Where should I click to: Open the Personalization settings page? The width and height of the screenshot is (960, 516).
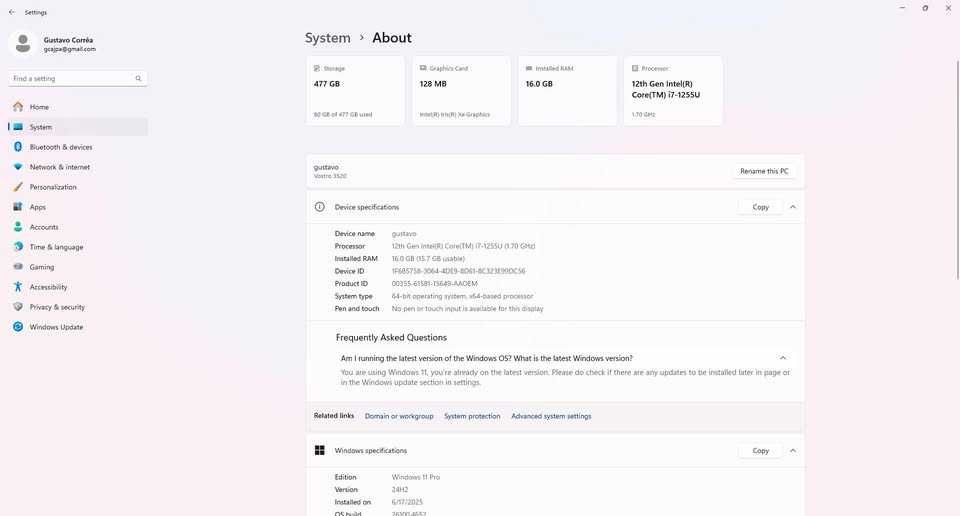[78, 187]
